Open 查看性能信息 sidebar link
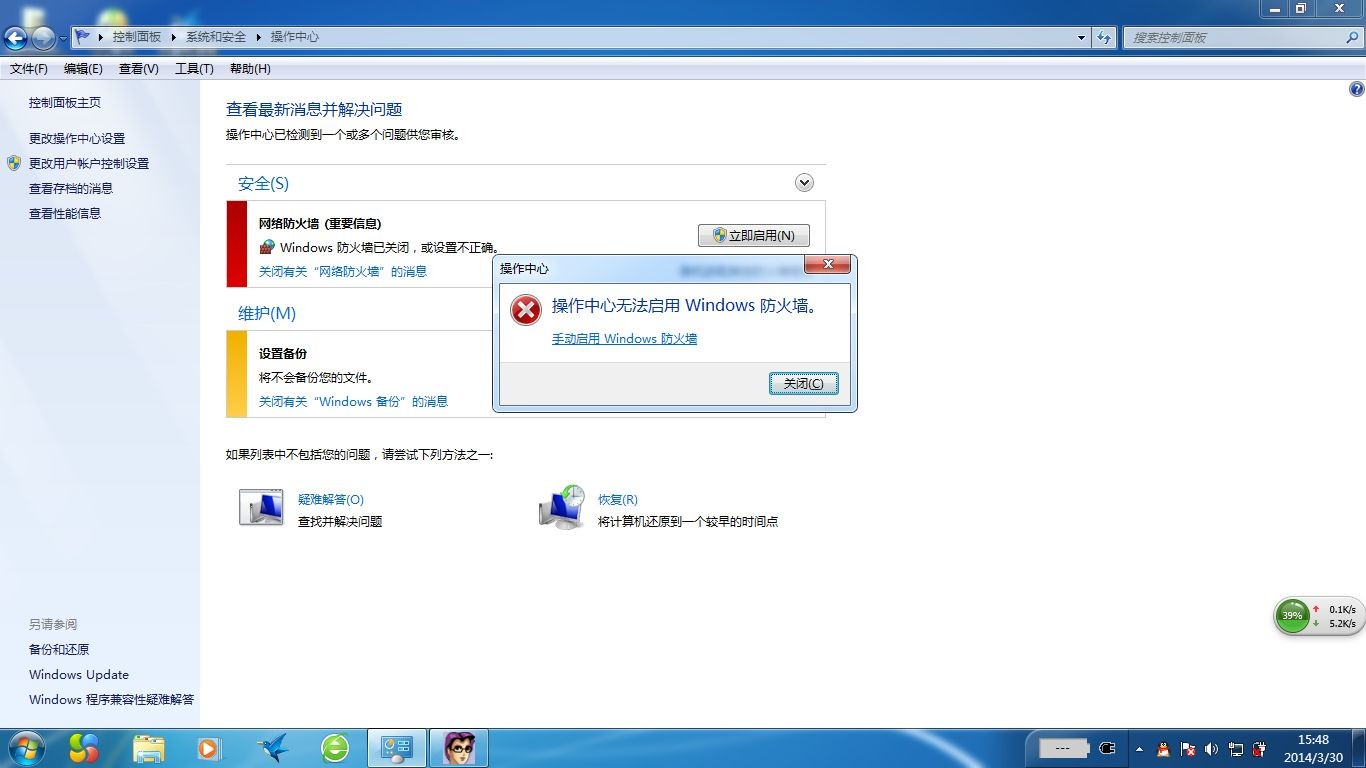The width and height of the screenshot is (1366, 768). pyautogui.click(x=65, y=213)
